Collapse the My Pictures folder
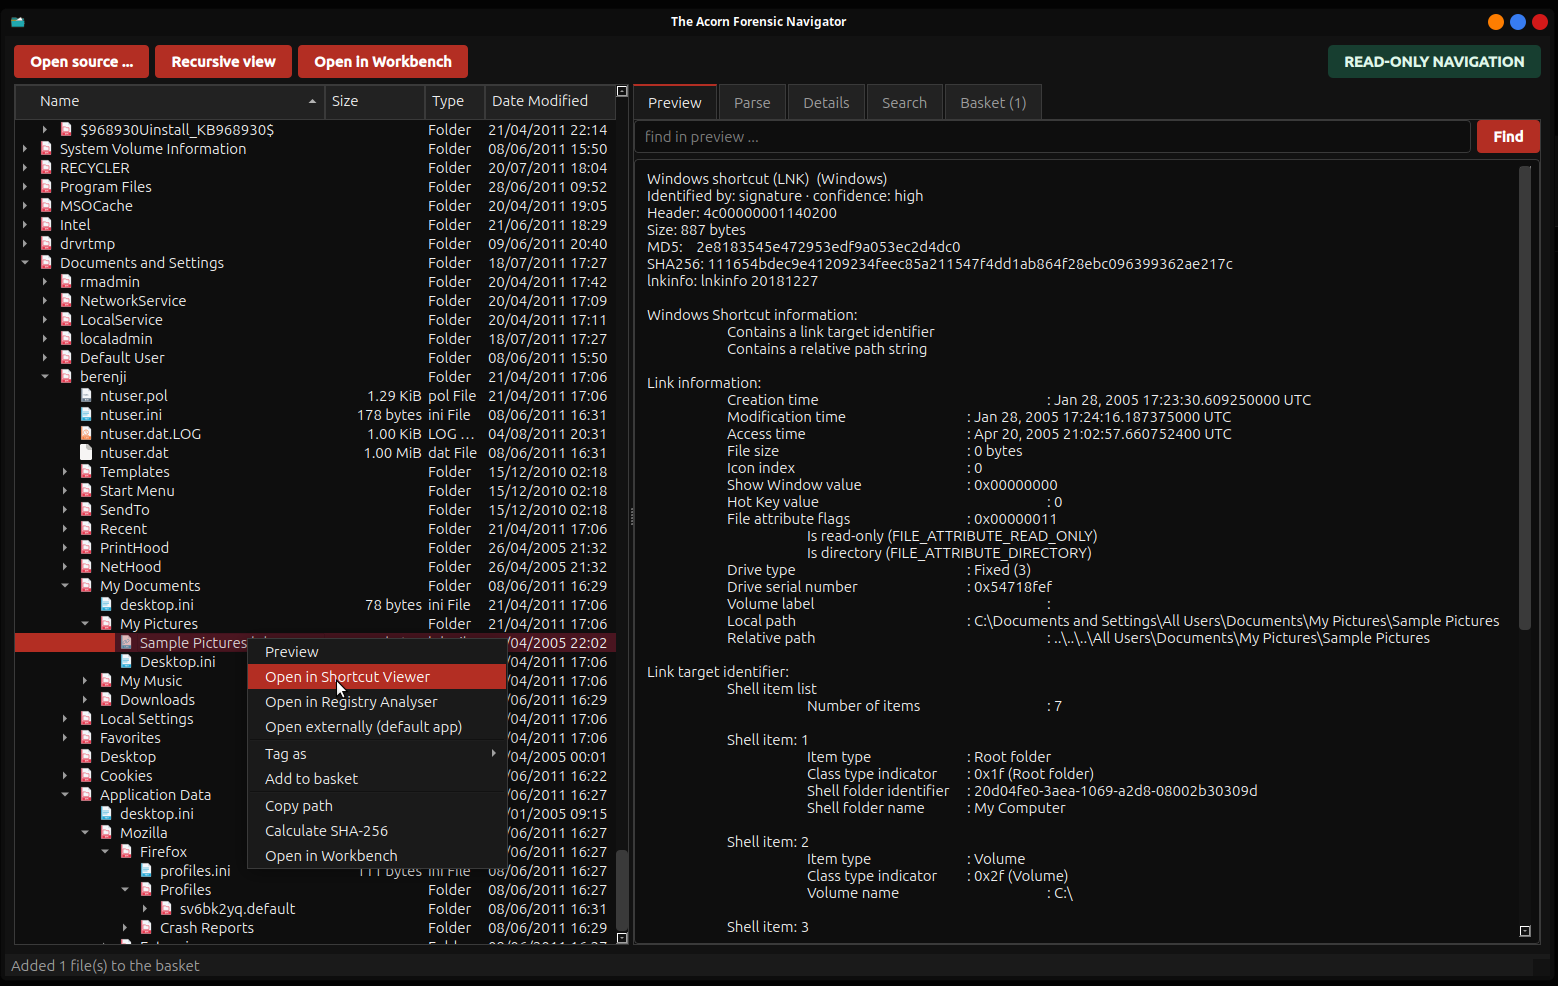 tap(85, 624)
